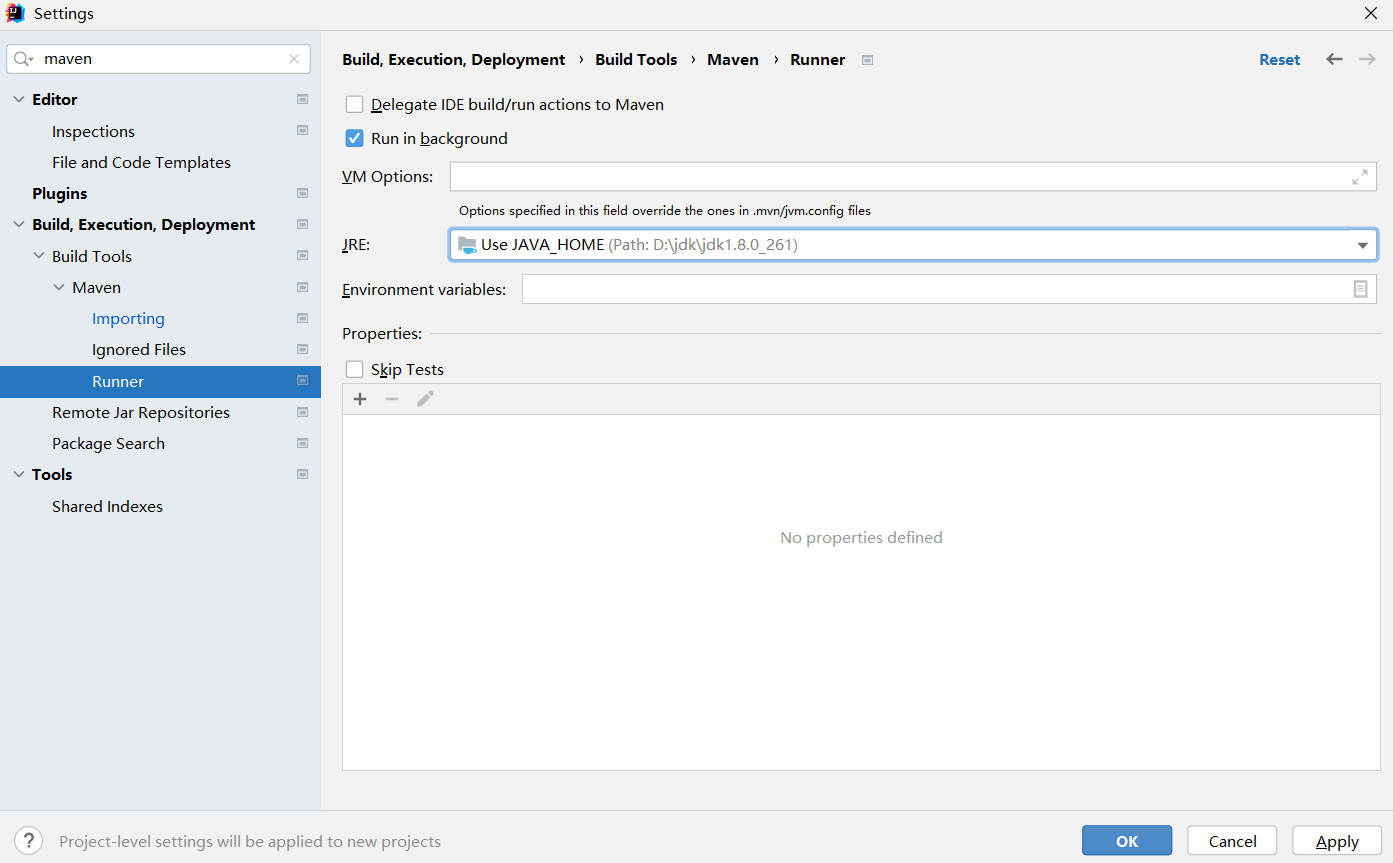Open Shared Indexes settings
The width and height of the screenshot is (1393, 863).
pyautogui.click(x=107, y=506)
